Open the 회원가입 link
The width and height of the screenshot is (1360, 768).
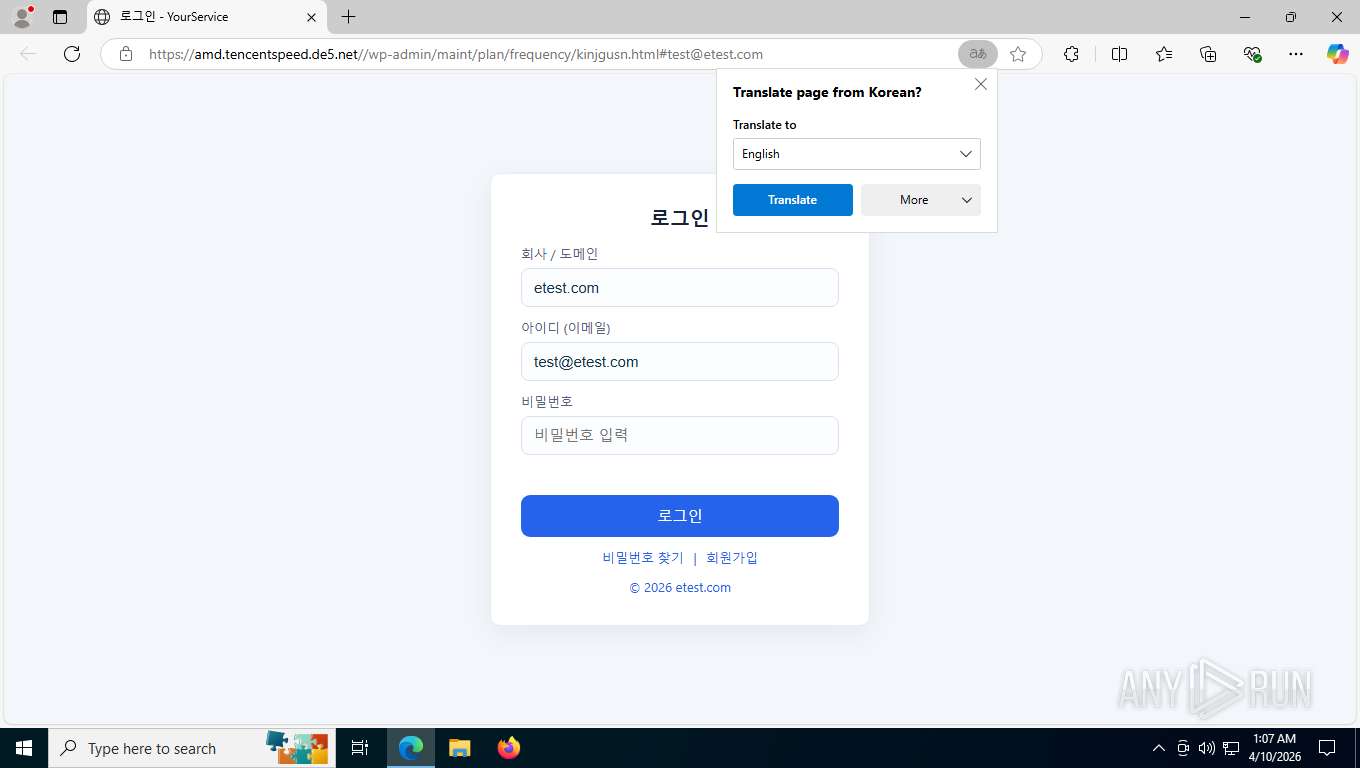(732, 558)
